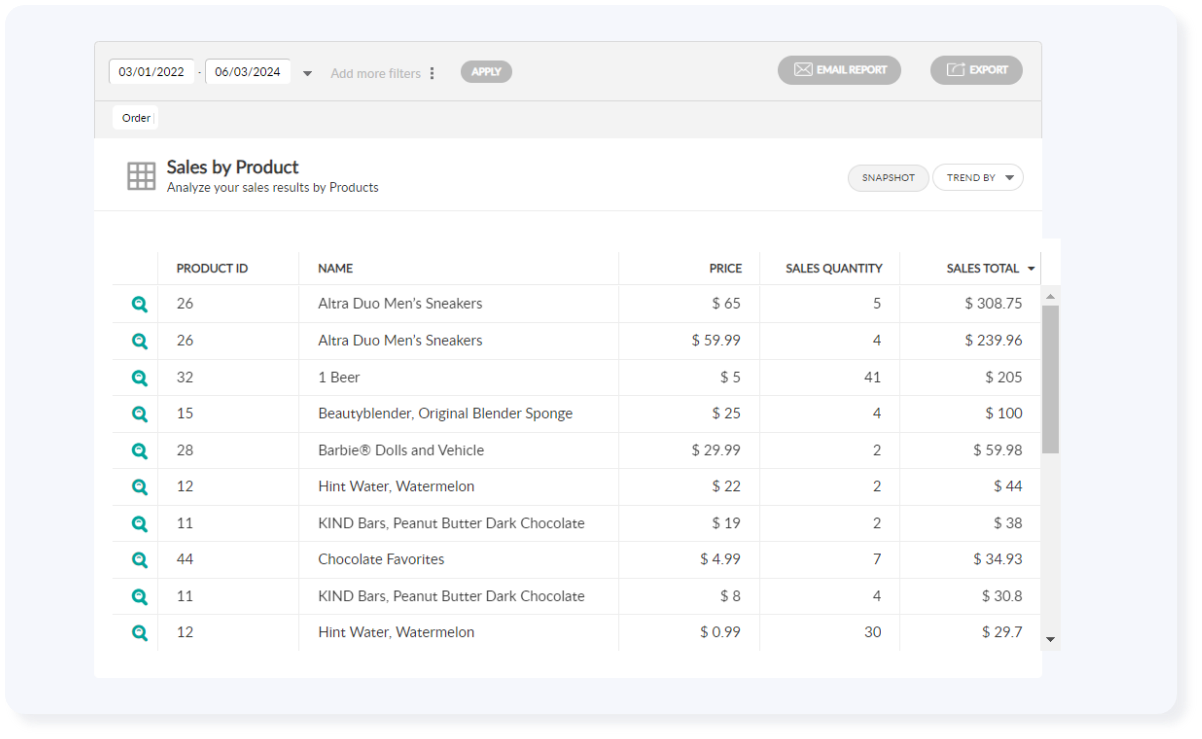Click the grid icon beside Sales by Product
This screenshot has height=739, width=1202.
(x=140, y=175)
